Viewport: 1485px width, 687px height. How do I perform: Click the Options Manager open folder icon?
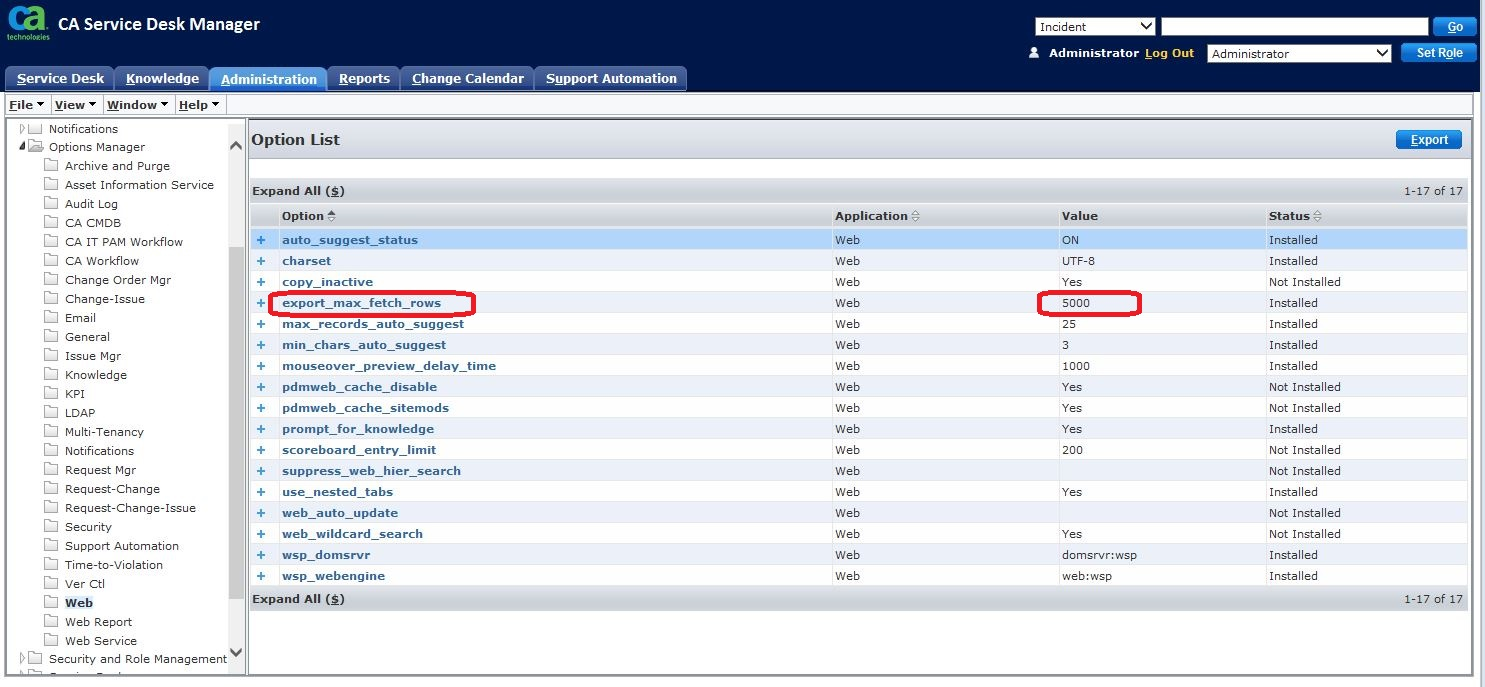coord(36,147)
